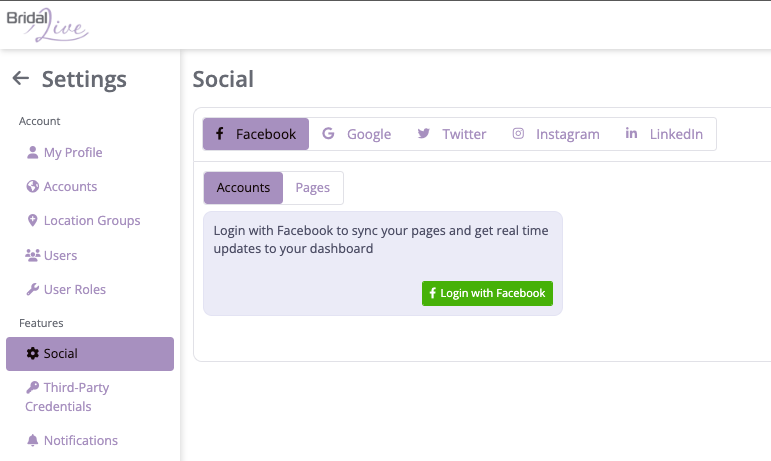Viewport: 771px width, 461px height.
Task: Click the LinkedIn in icon
Action: [631, 133]
